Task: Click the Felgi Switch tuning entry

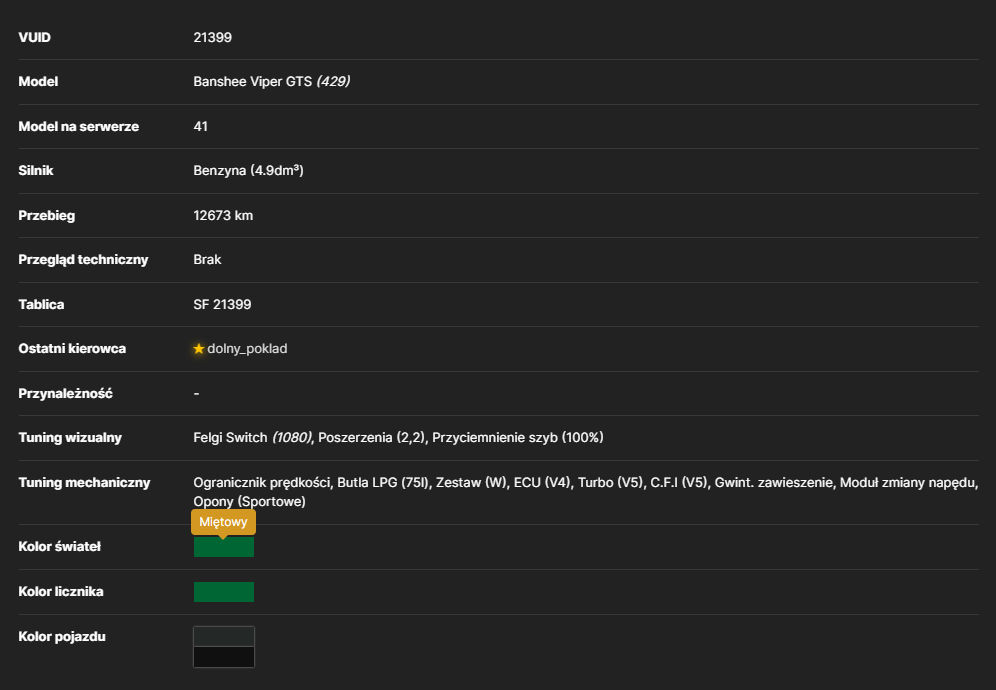Action: (252, 438)
